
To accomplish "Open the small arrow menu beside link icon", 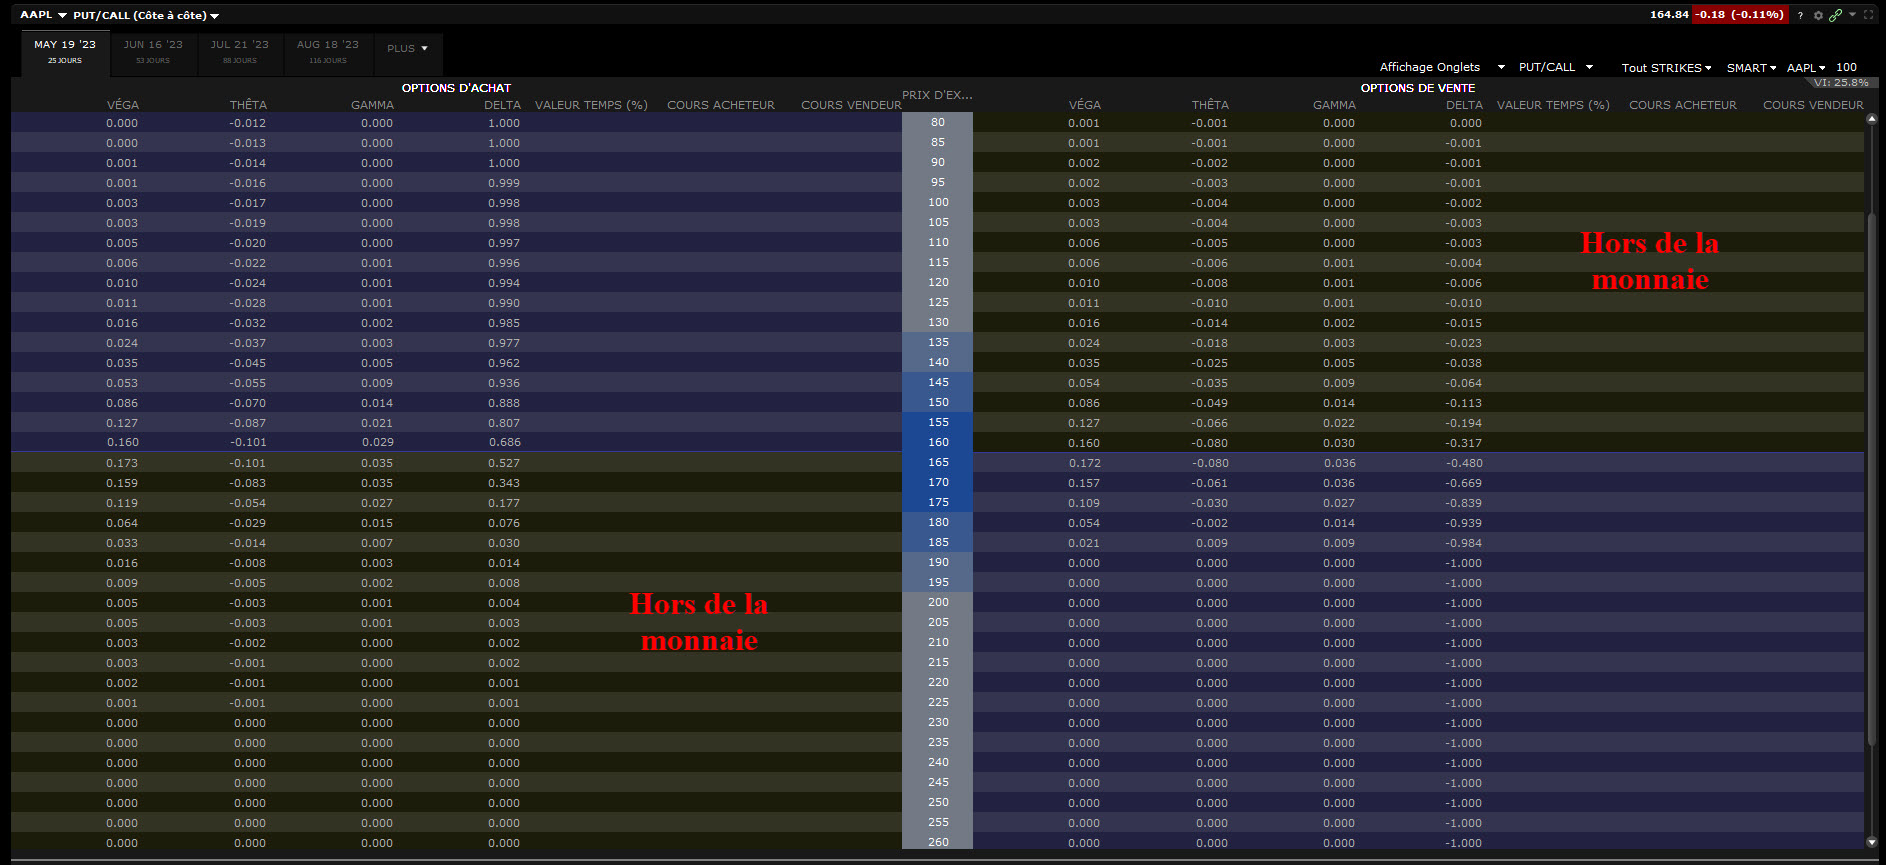I will [x=1852, y=15].
